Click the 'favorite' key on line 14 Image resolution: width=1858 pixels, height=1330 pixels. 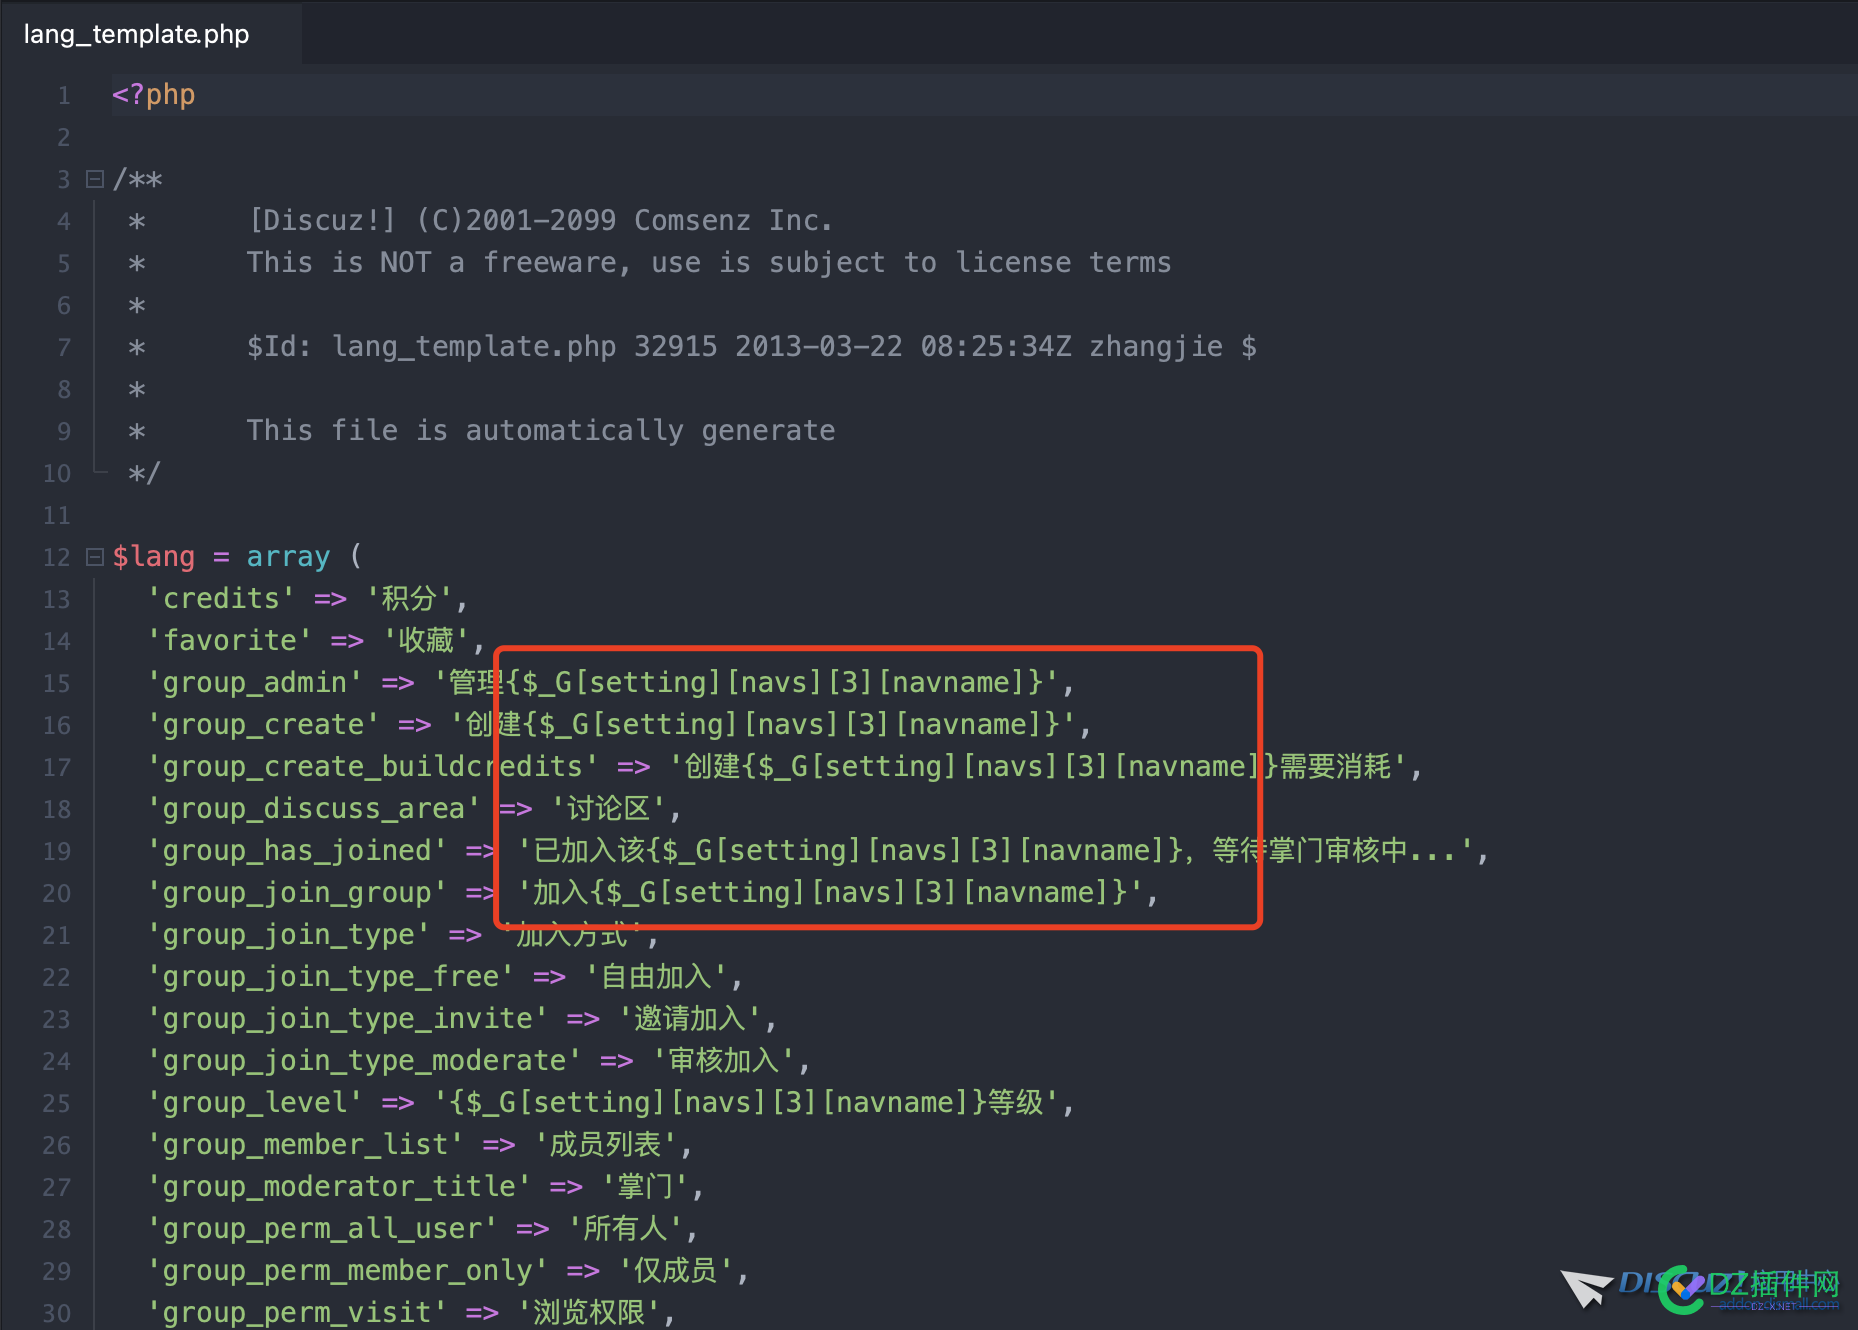(230, 640)
